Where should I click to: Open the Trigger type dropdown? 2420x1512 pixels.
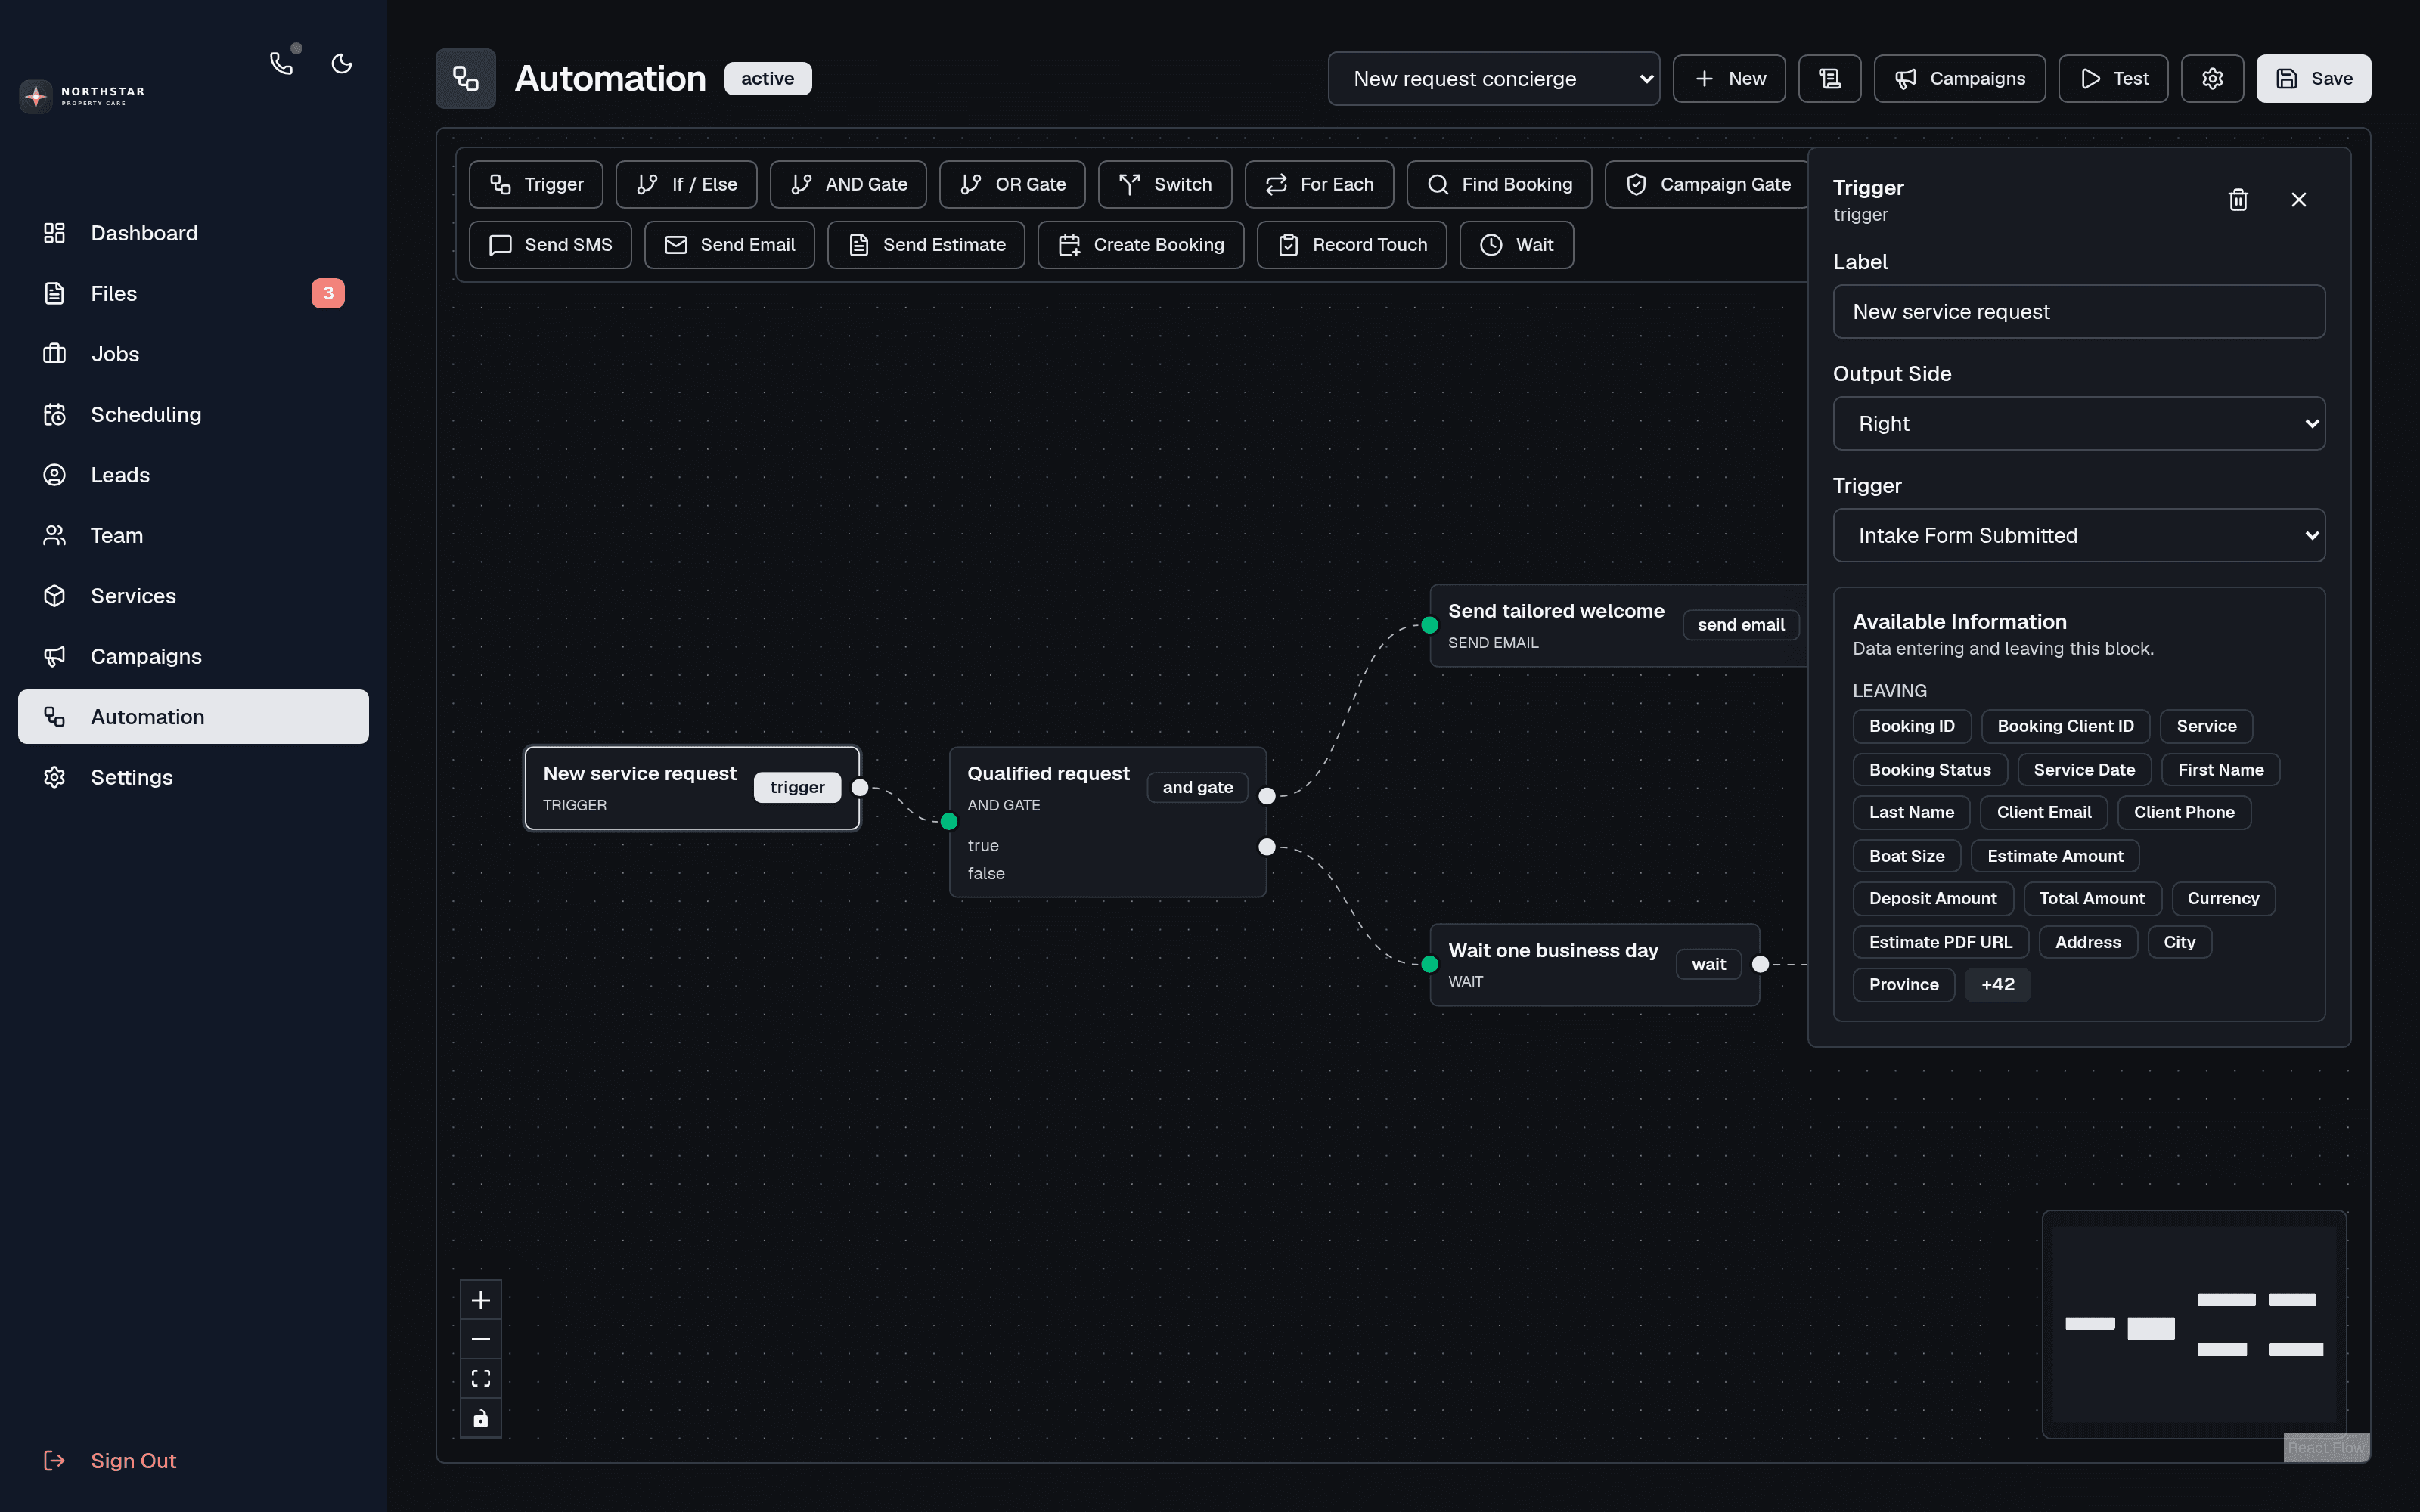[2078, 535]
